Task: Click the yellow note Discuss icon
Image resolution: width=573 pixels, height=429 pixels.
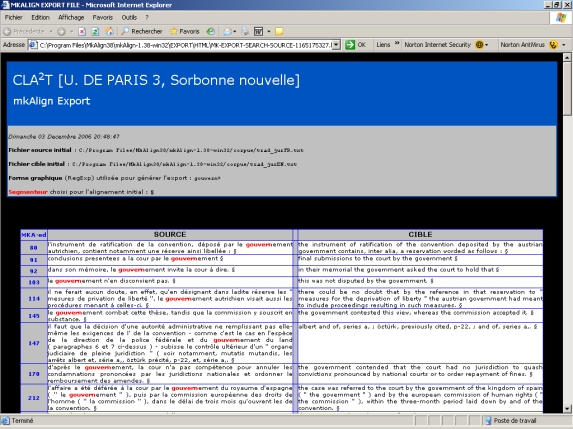Action: [x=279, y=31]
